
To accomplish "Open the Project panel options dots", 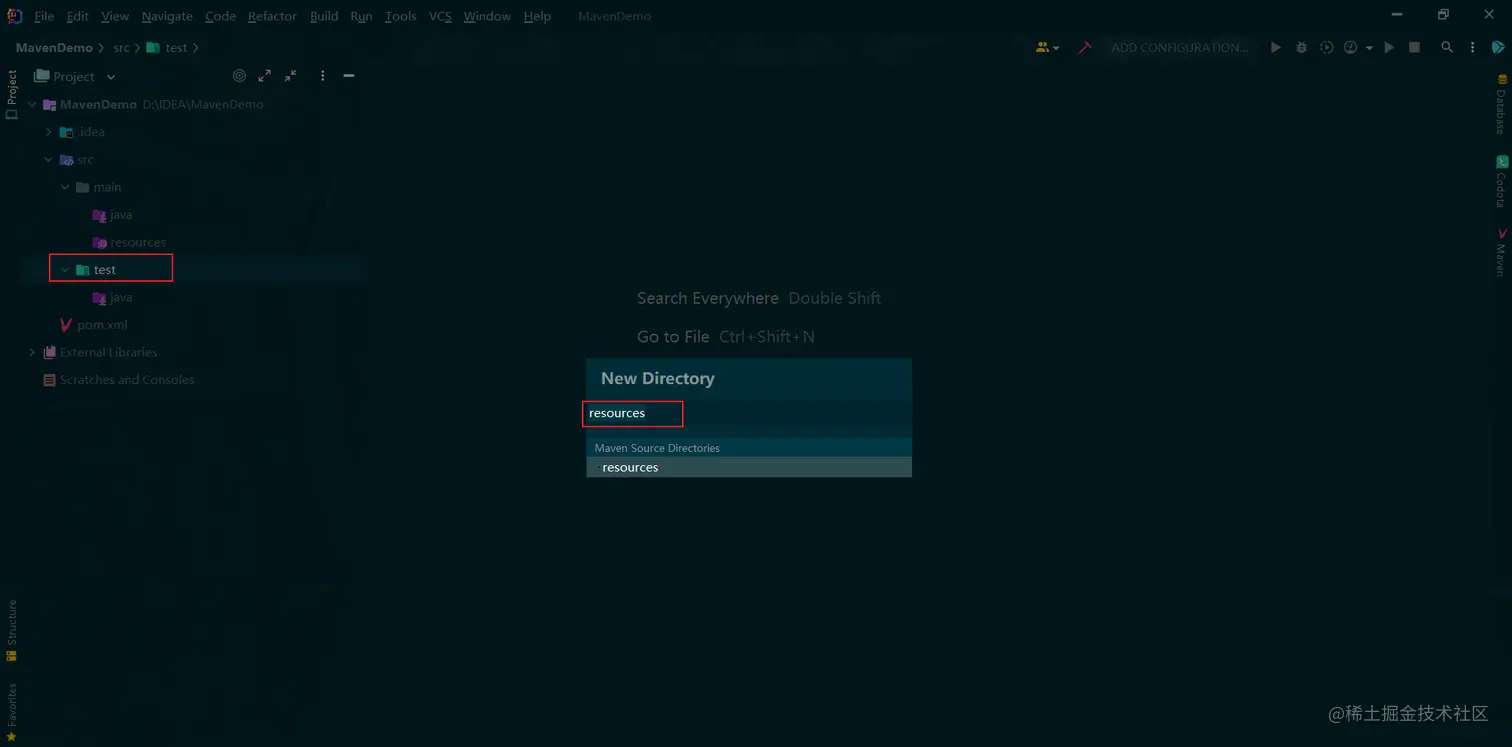I will click(x=322, y=76).
